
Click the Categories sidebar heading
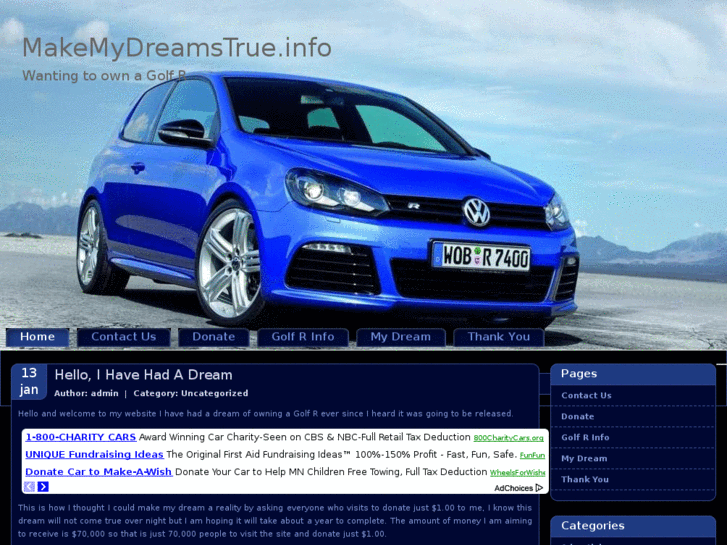[x=593, y=526]
